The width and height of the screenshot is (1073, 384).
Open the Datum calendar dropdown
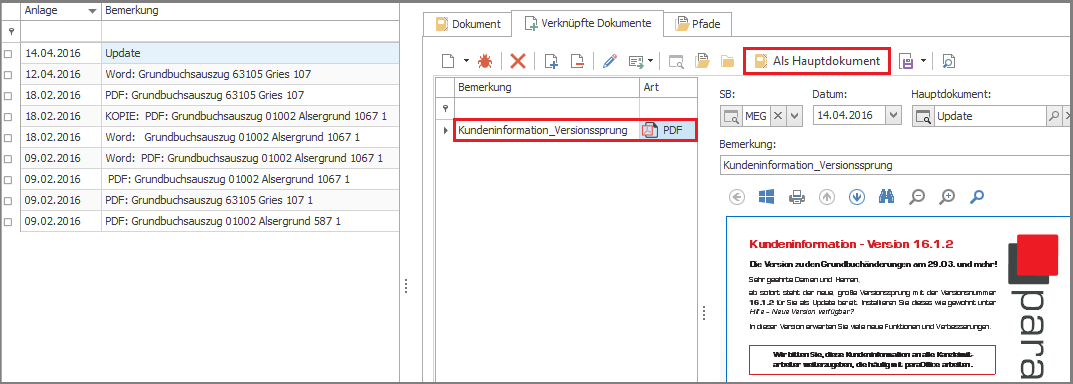click(894, 116)
